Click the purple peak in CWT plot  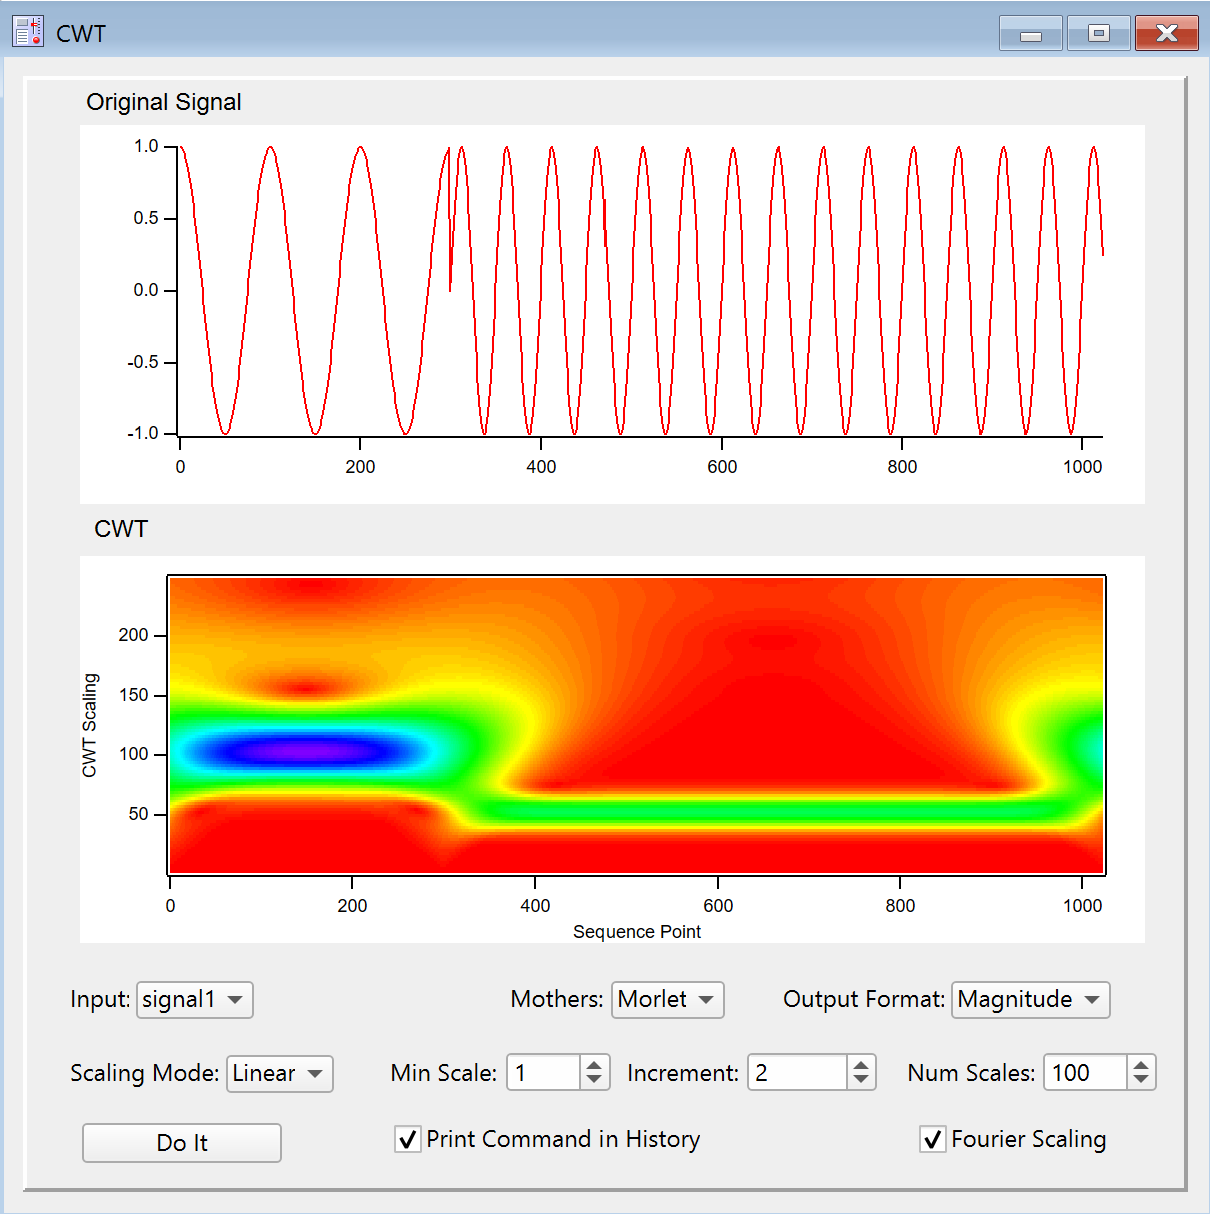(295, 751)
